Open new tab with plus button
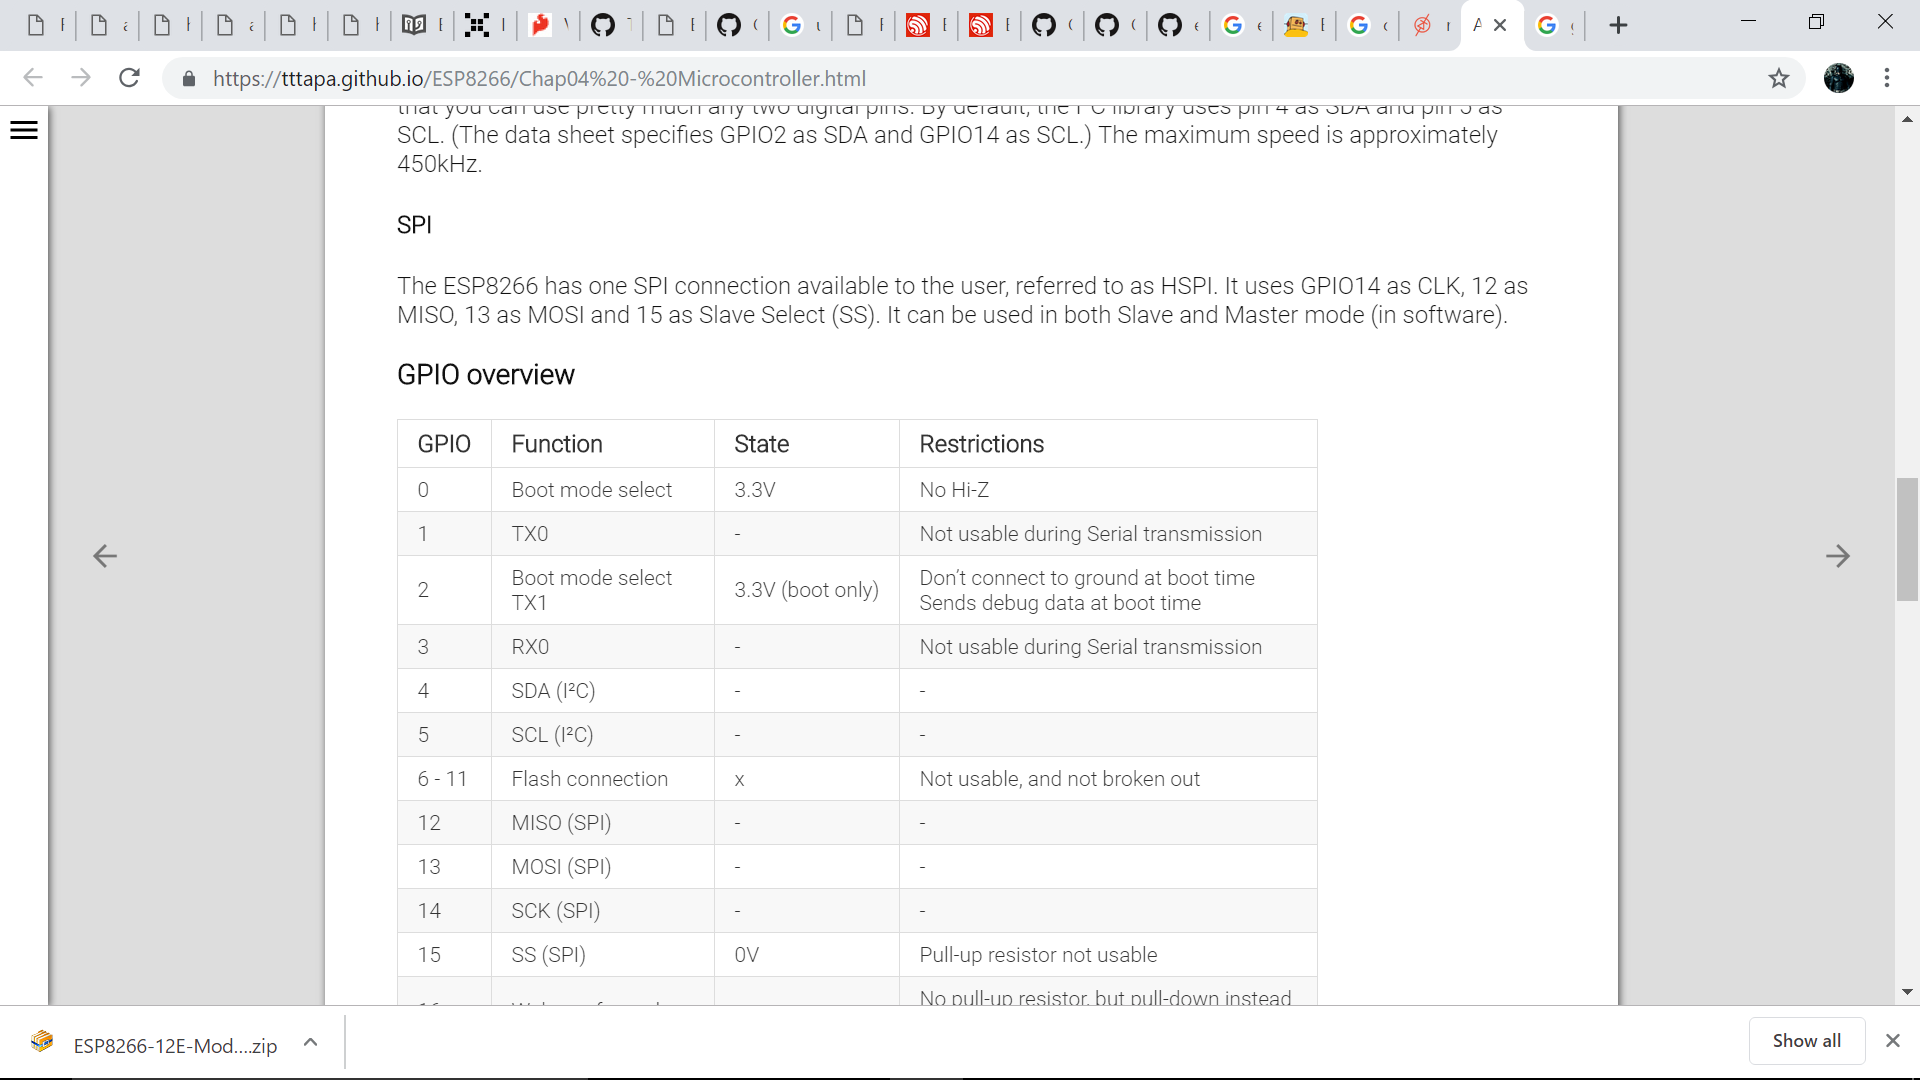 pos(1618,25)
